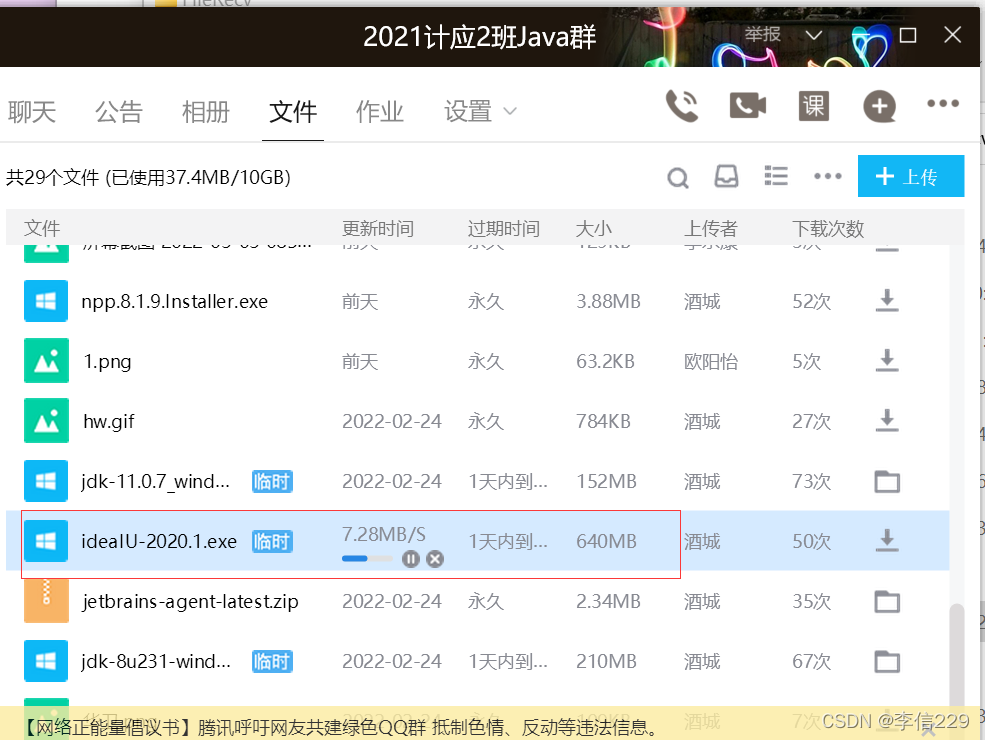Click the 上传 upload button

pyautogui.click(x=911, y=176)
